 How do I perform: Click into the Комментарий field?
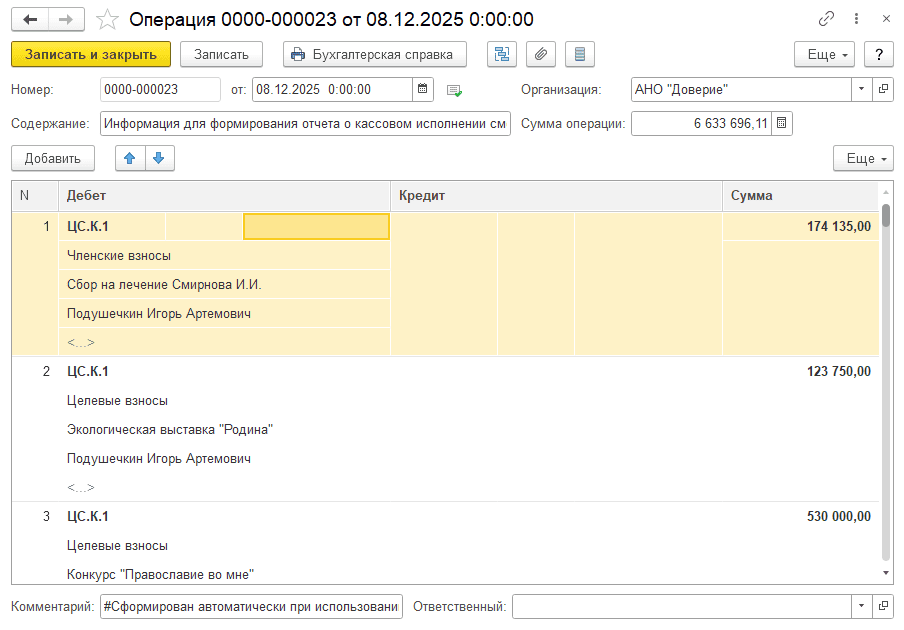coord(251,606)
